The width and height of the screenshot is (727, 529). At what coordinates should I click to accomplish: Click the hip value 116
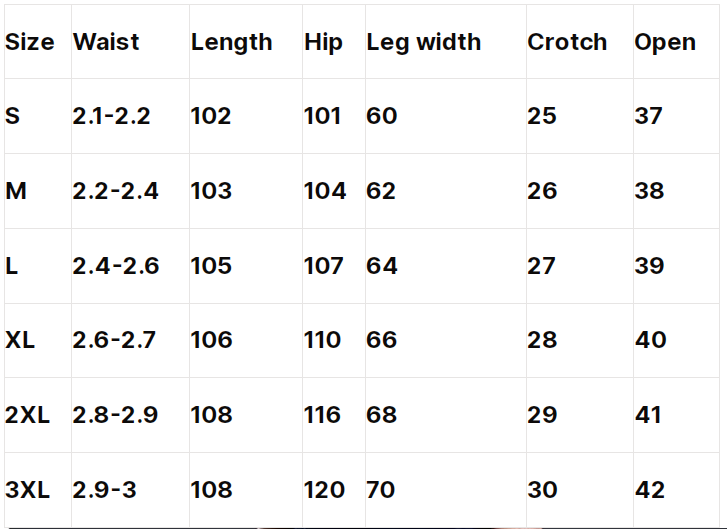[x=322, y=415]
